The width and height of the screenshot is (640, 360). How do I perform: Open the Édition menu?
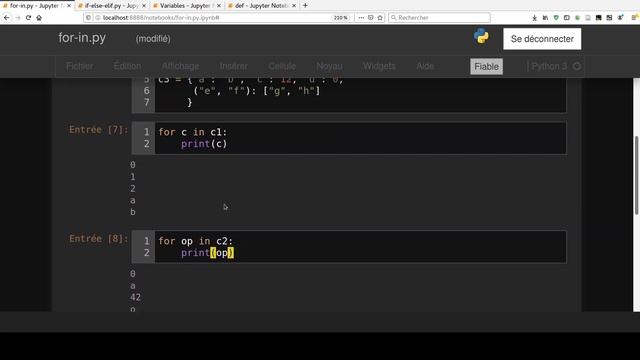click(x=127, y=66)
